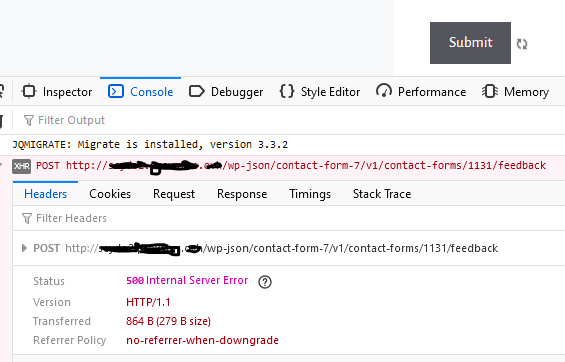
Task: Select the Cookies tab
Action: [x=110, y=194]
